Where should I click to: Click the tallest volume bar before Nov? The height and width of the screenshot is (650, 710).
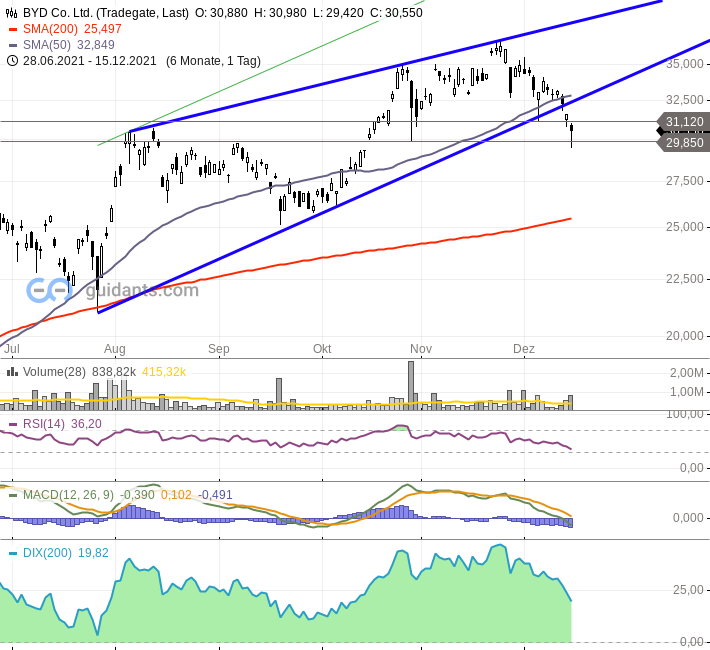point(411,385)
